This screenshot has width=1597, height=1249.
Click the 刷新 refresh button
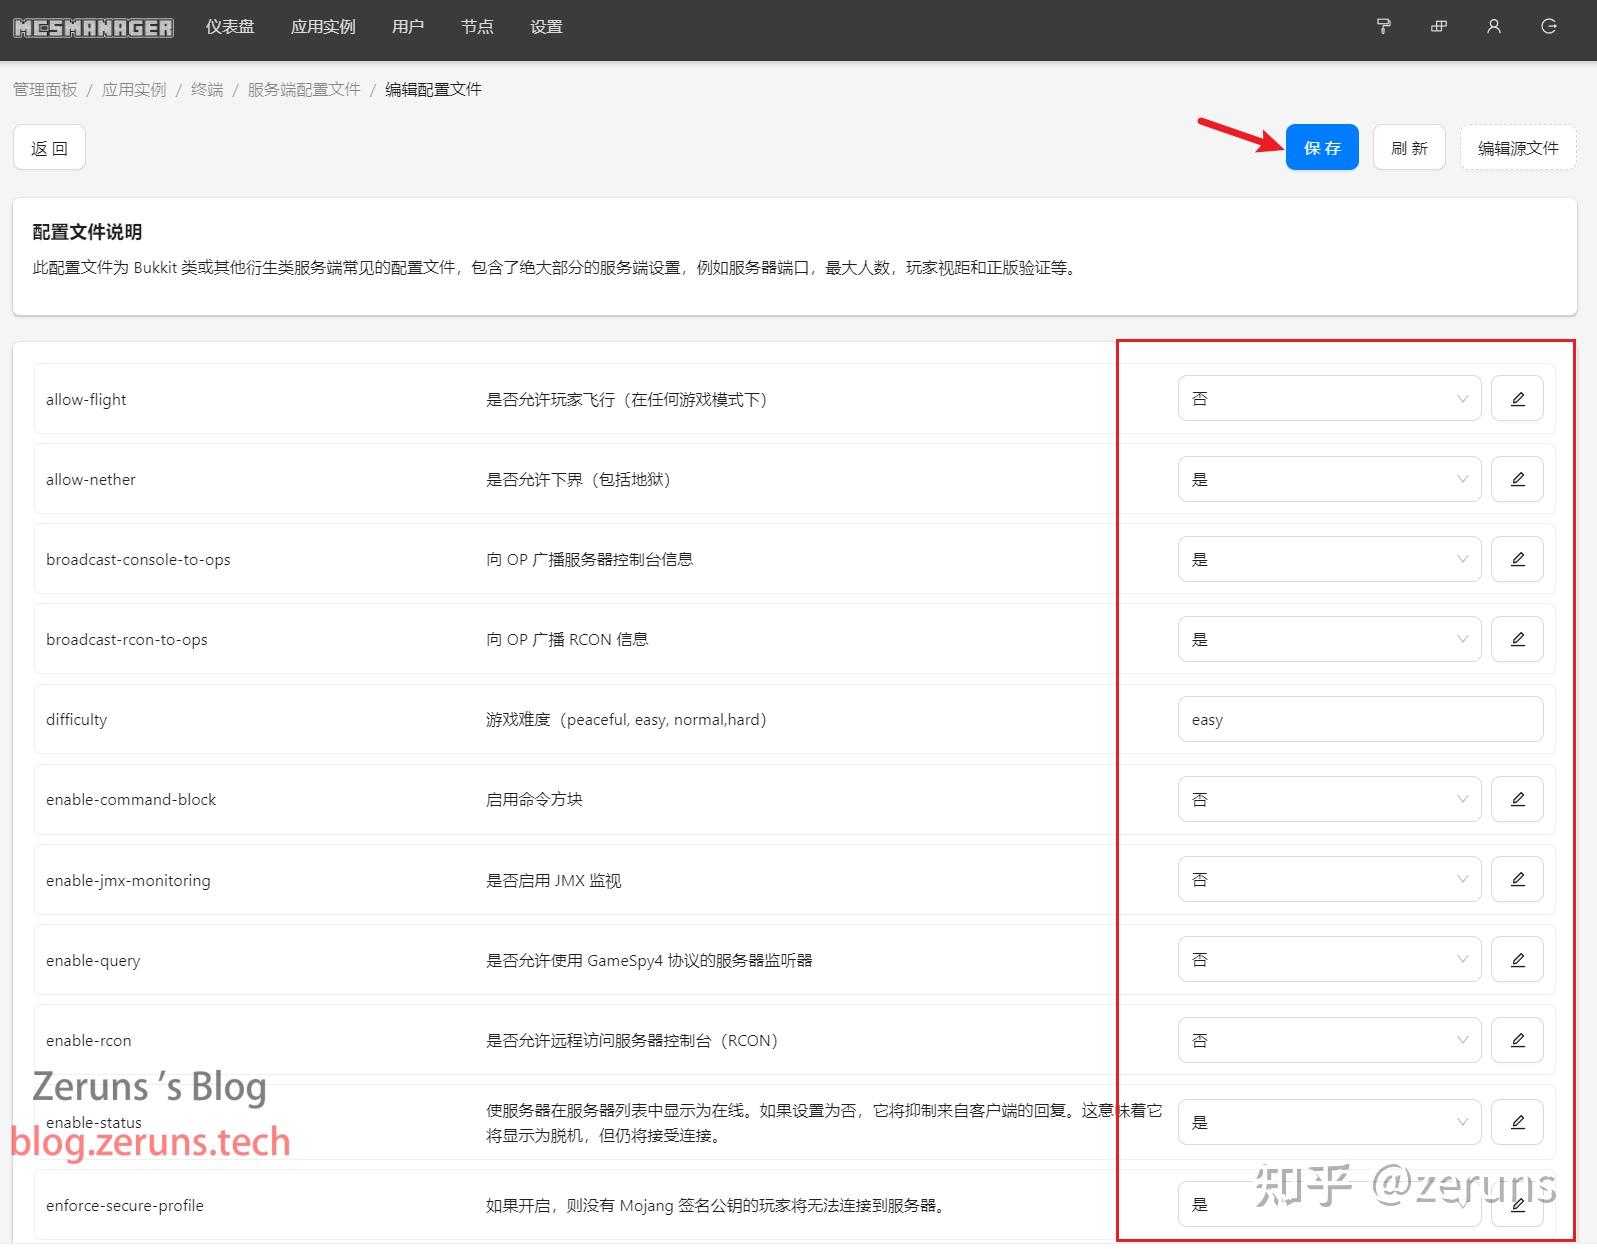[1409, 148]
